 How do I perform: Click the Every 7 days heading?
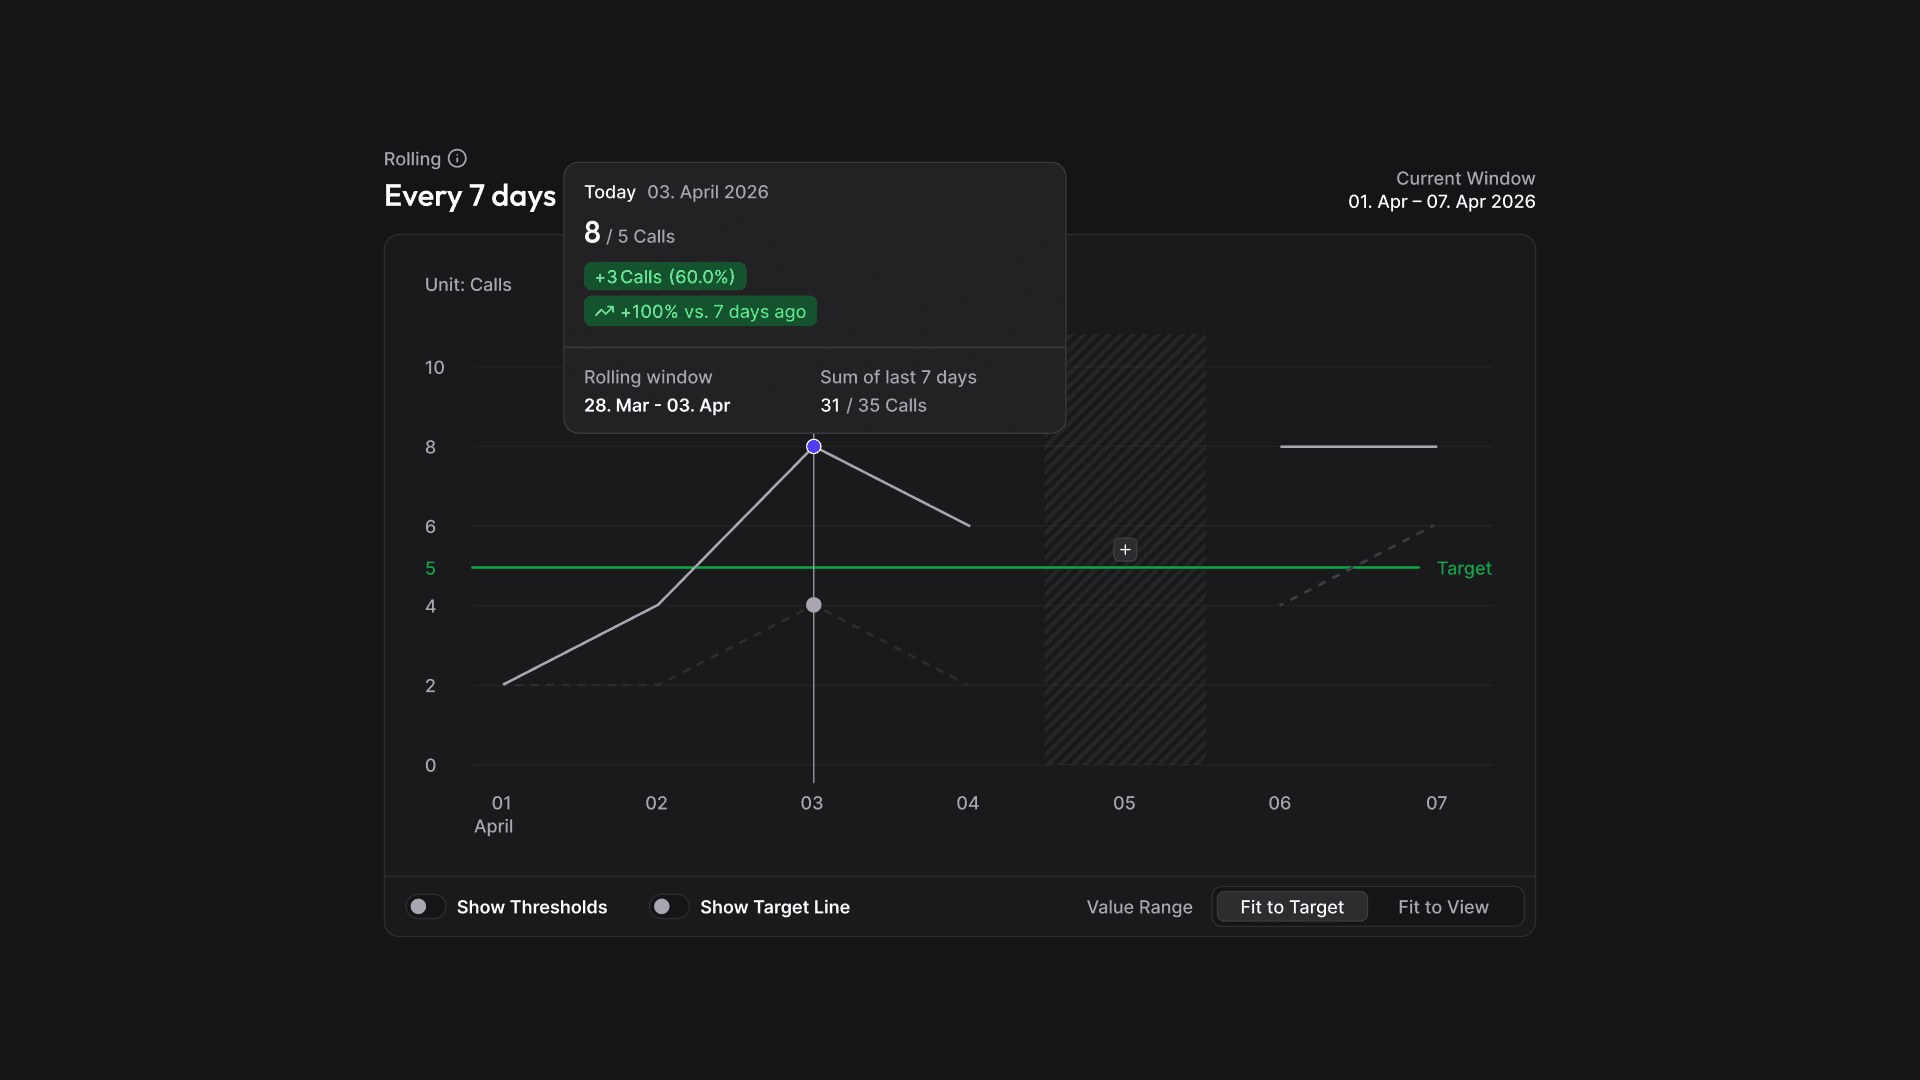(470, 196)
